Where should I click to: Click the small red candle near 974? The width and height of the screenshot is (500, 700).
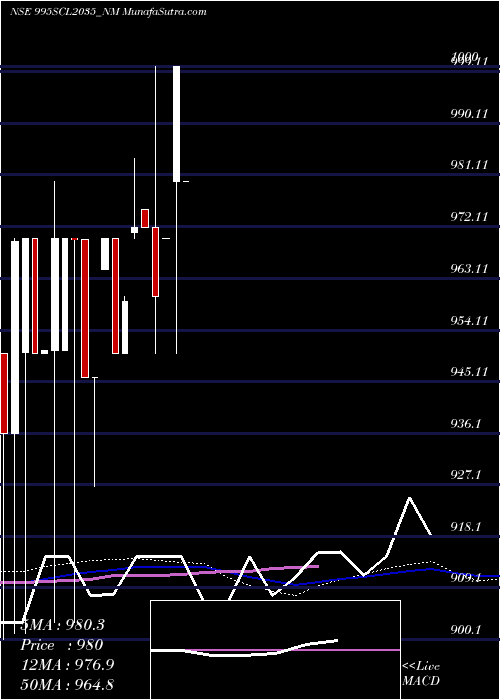click(x=145, y=218)
